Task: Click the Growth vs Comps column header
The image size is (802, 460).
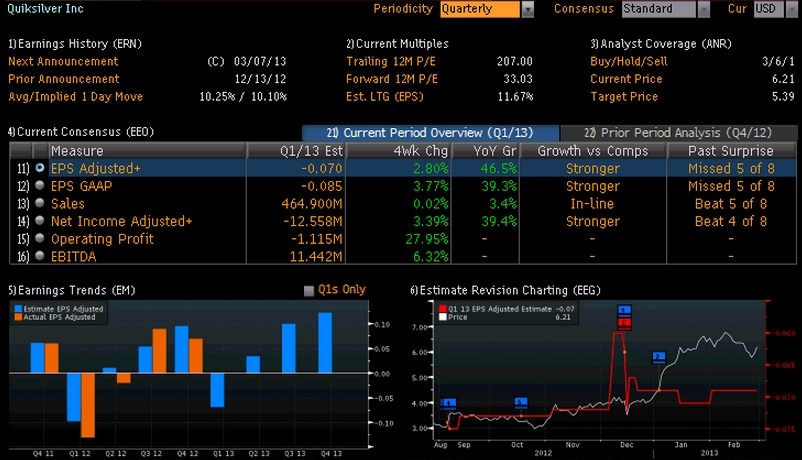Action: (x=593, y=151)
